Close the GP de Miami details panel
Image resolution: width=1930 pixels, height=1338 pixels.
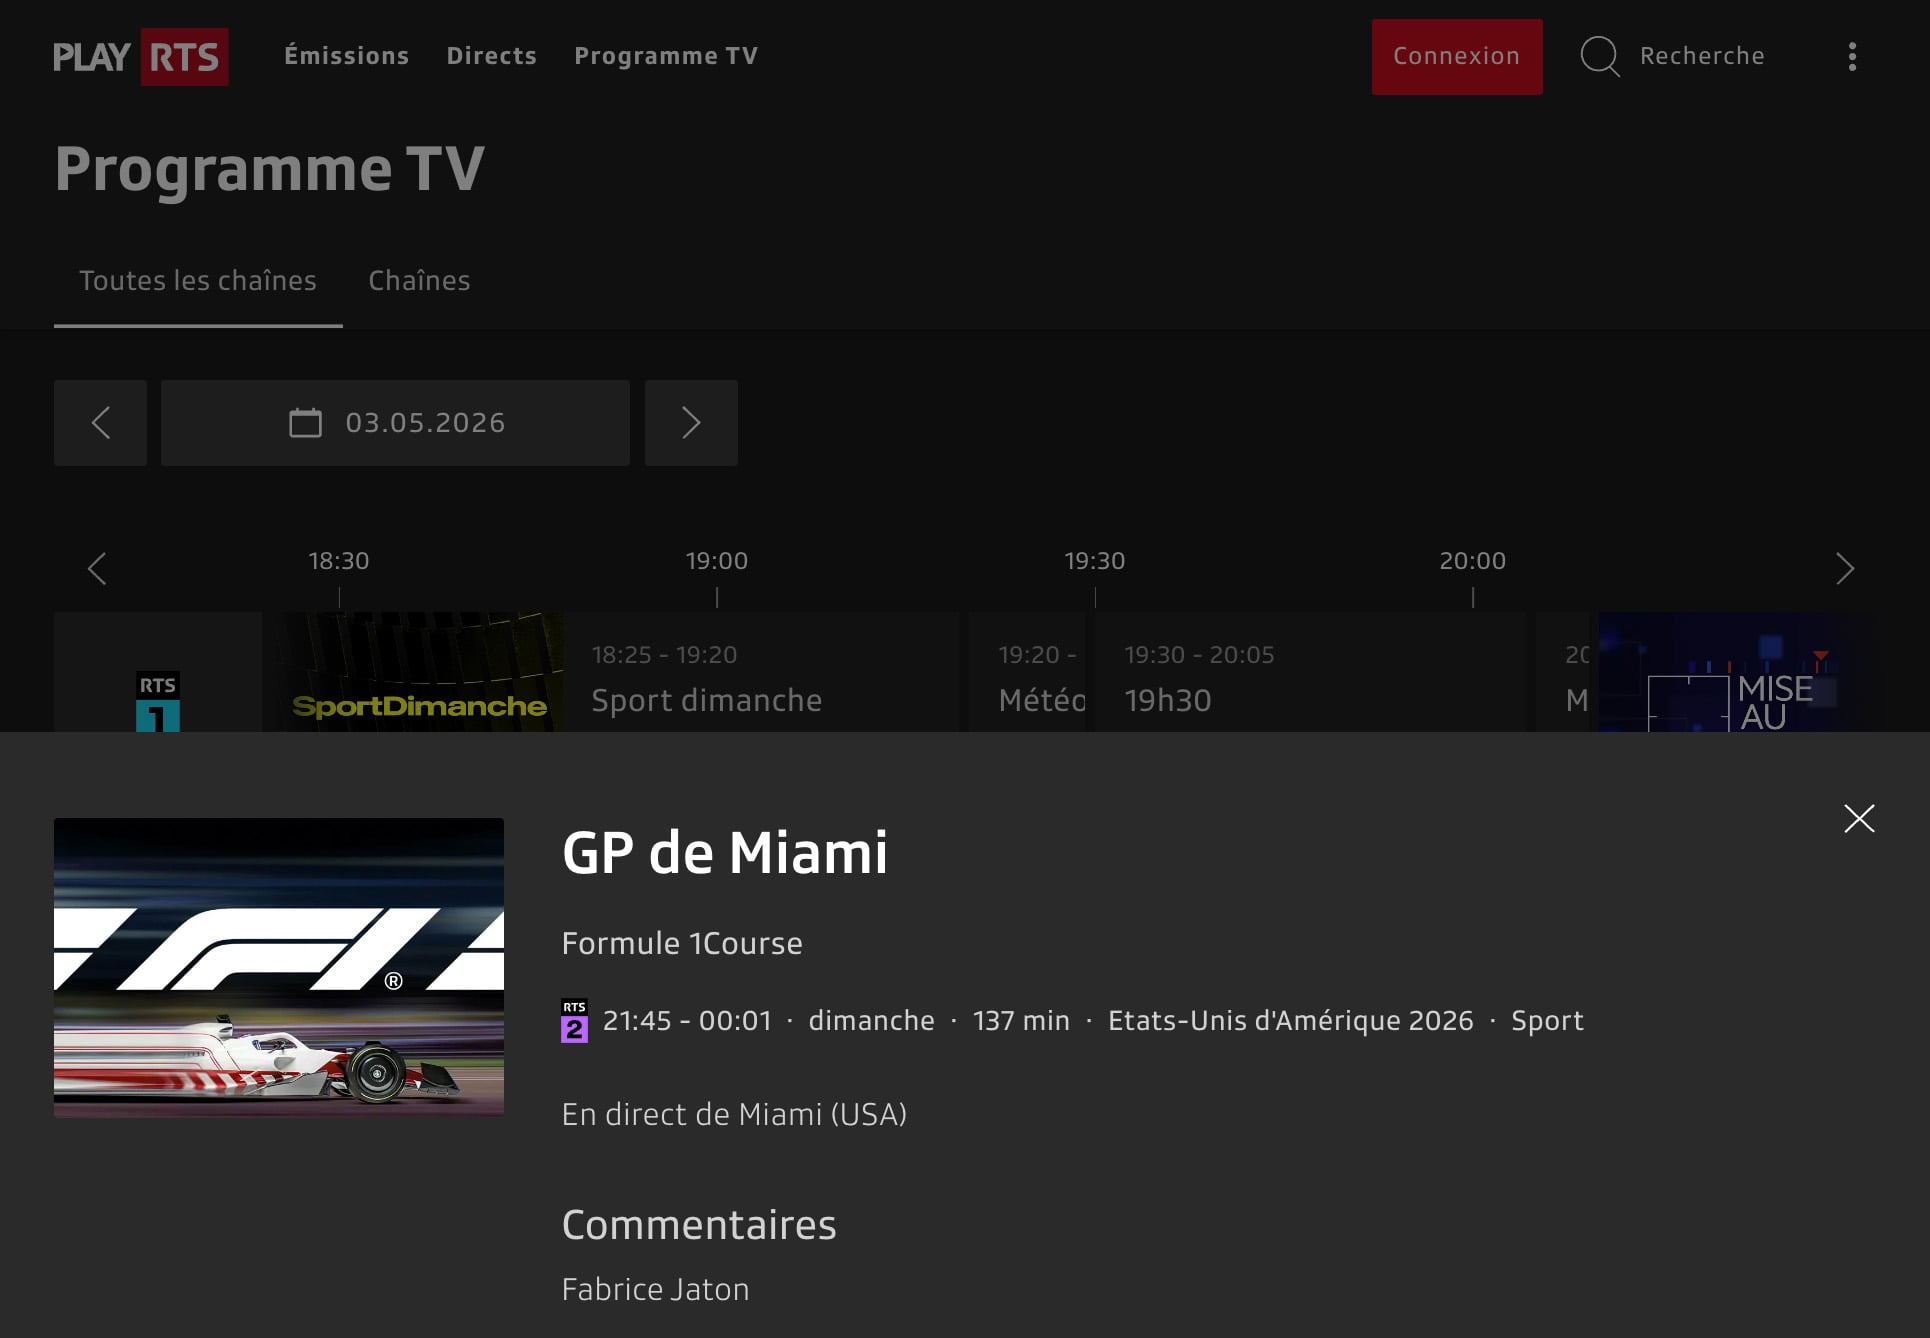tap(1859, 819)
